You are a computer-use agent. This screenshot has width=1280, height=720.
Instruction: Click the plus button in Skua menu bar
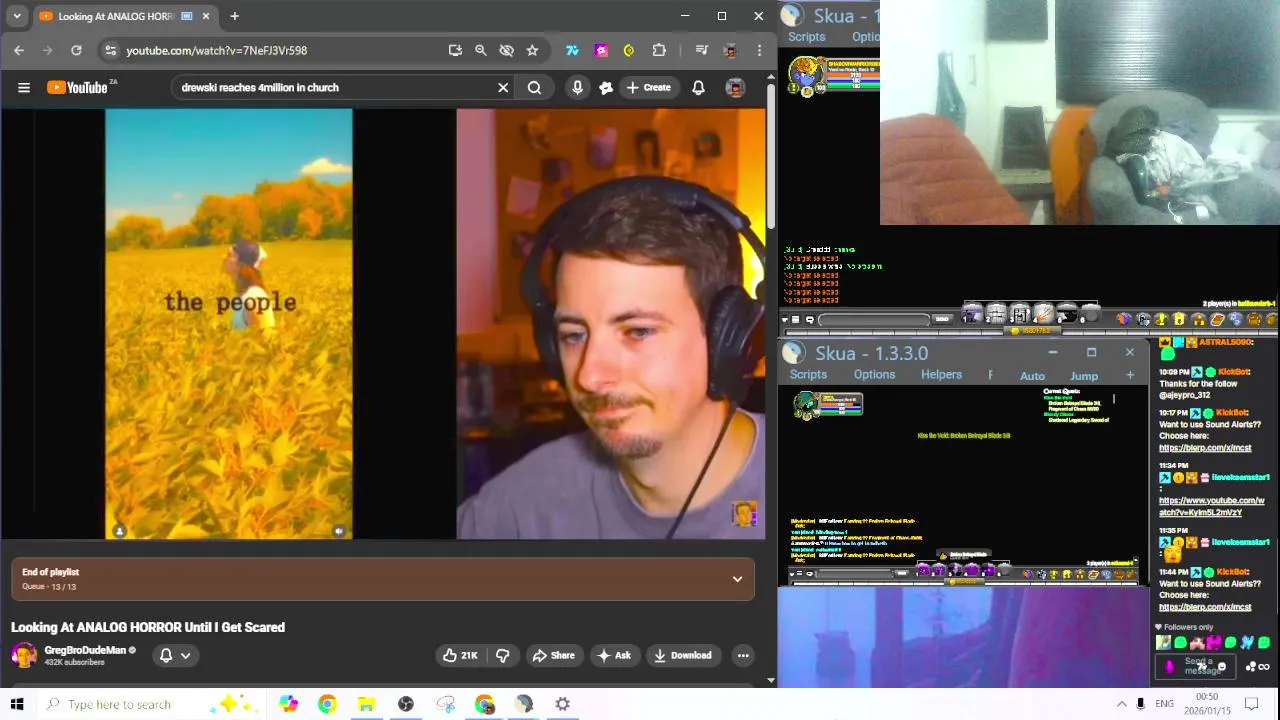1130,375
